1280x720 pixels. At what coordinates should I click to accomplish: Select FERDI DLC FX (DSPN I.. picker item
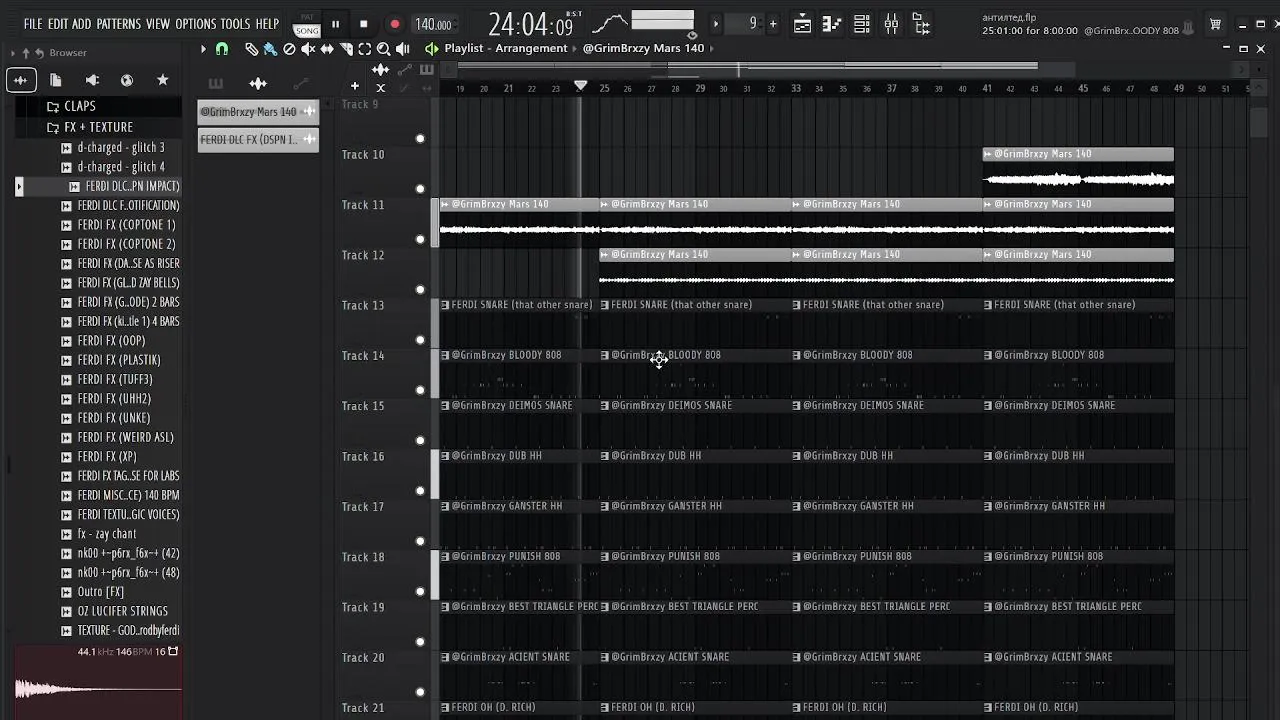258,140
